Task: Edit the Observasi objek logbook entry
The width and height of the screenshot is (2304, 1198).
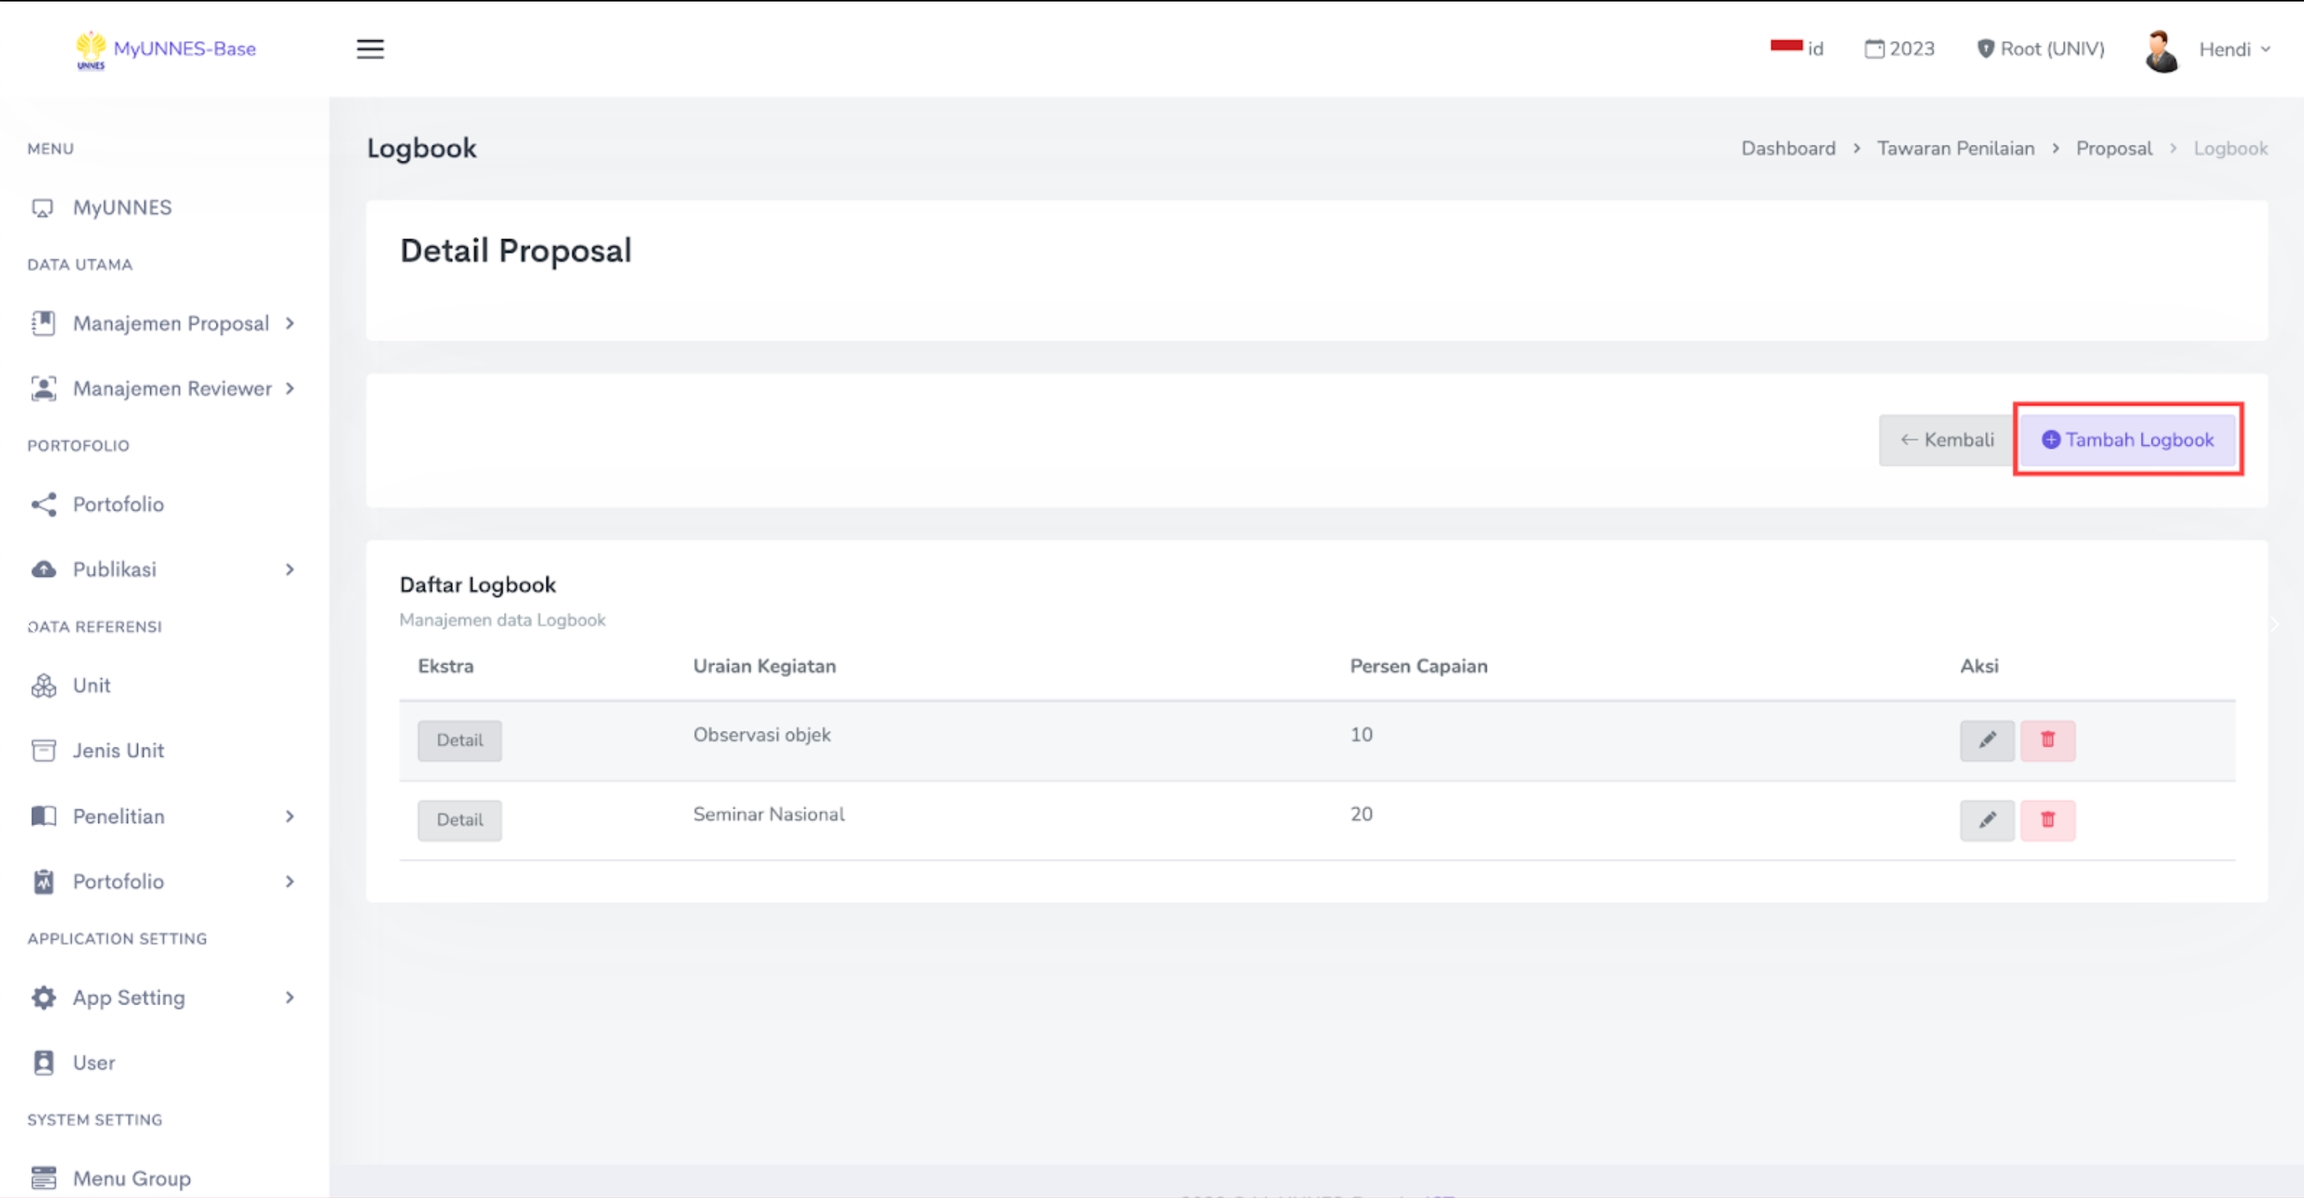Action: (1986, 740)
